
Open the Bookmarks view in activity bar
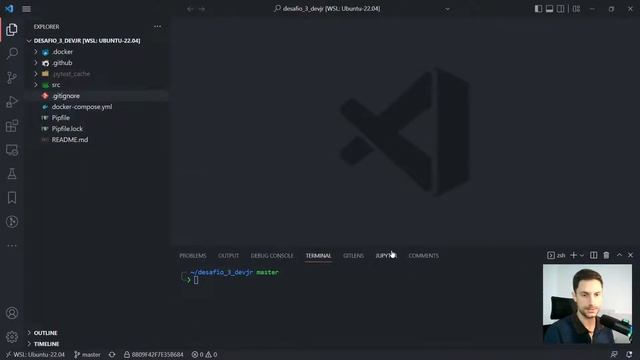point(12,198)
